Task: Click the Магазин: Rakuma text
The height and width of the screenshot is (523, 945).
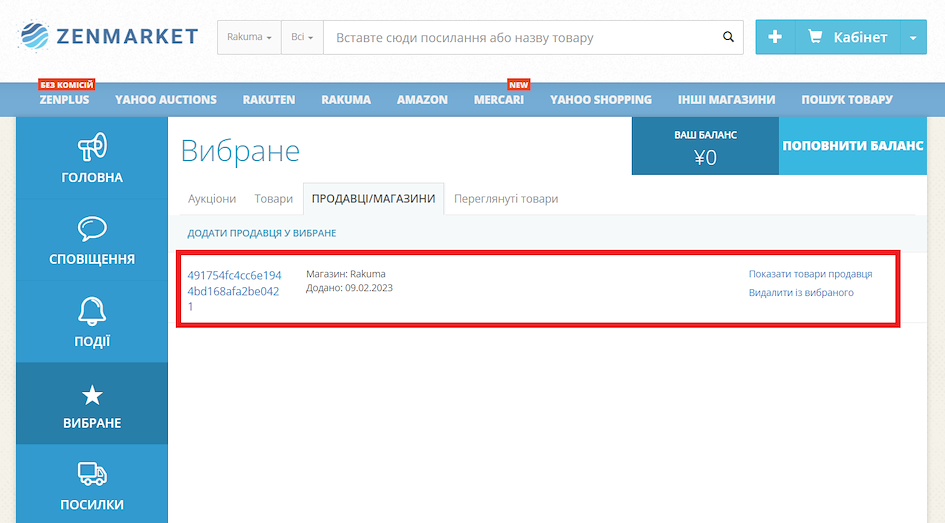Action: [345, 274]
